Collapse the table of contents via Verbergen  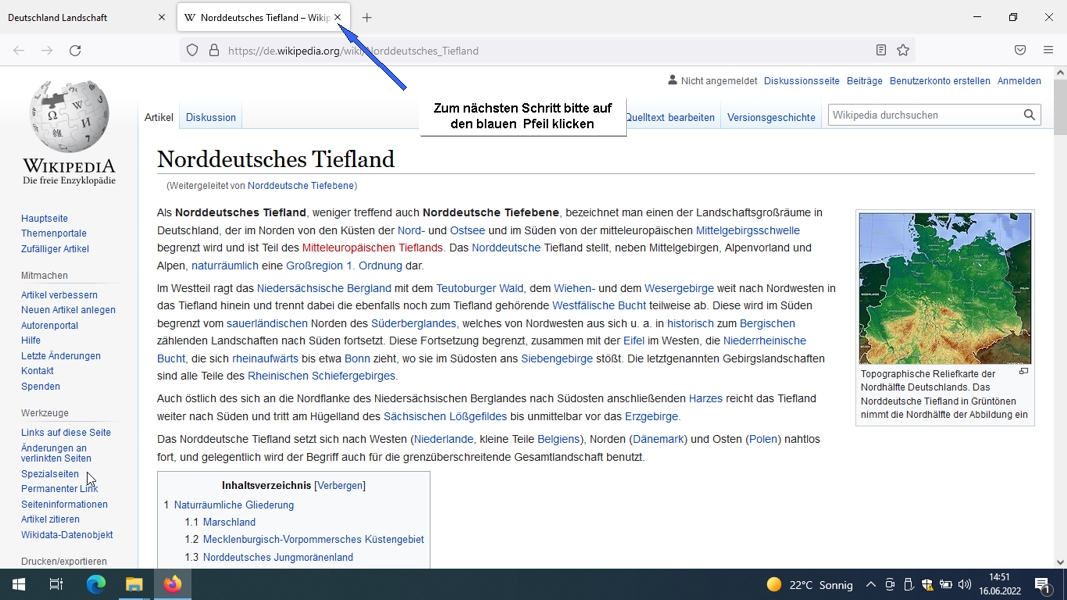(340, 485)
